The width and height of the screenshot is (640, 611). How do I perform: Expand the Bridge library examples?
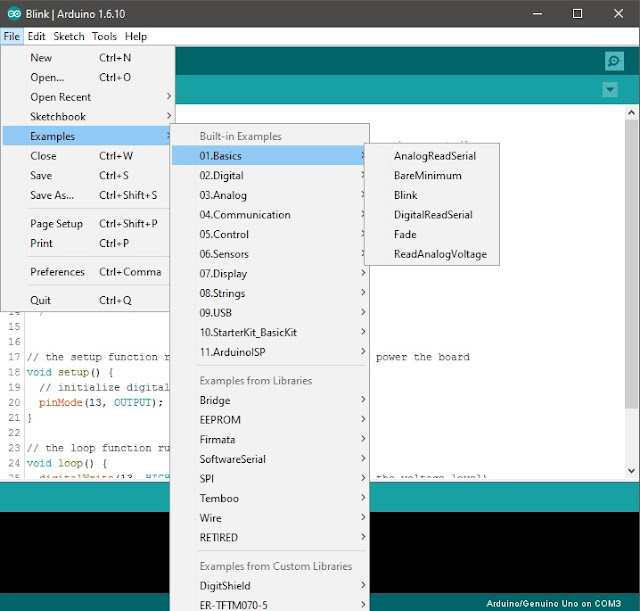(x=269, y=400)
